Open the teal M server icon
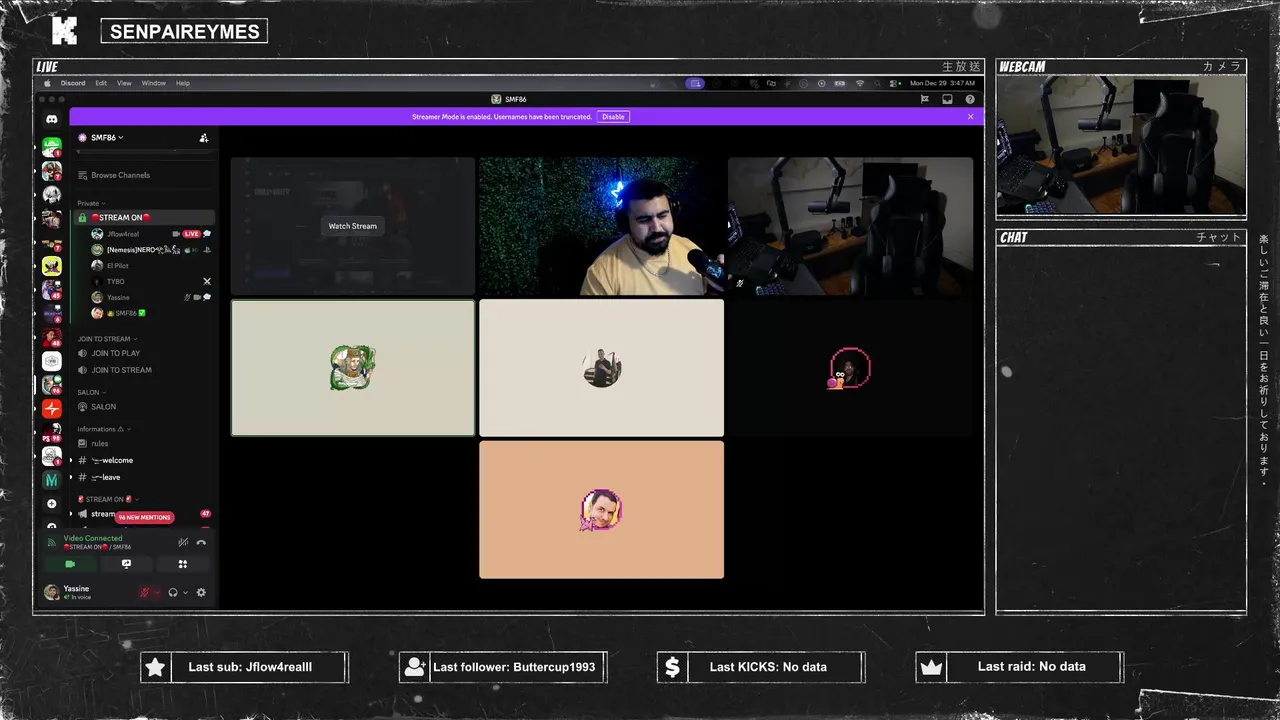Image resolution: width=1280 pixels, height=720 pixels. click(x=52, y=481)
